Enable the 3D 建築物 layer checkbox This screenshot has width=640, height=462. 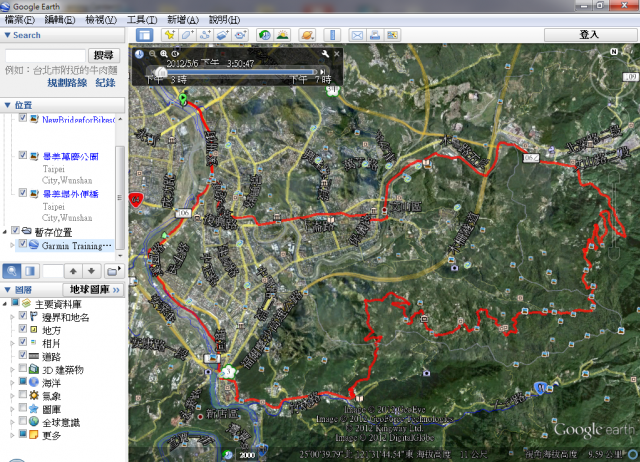(23, 368)
